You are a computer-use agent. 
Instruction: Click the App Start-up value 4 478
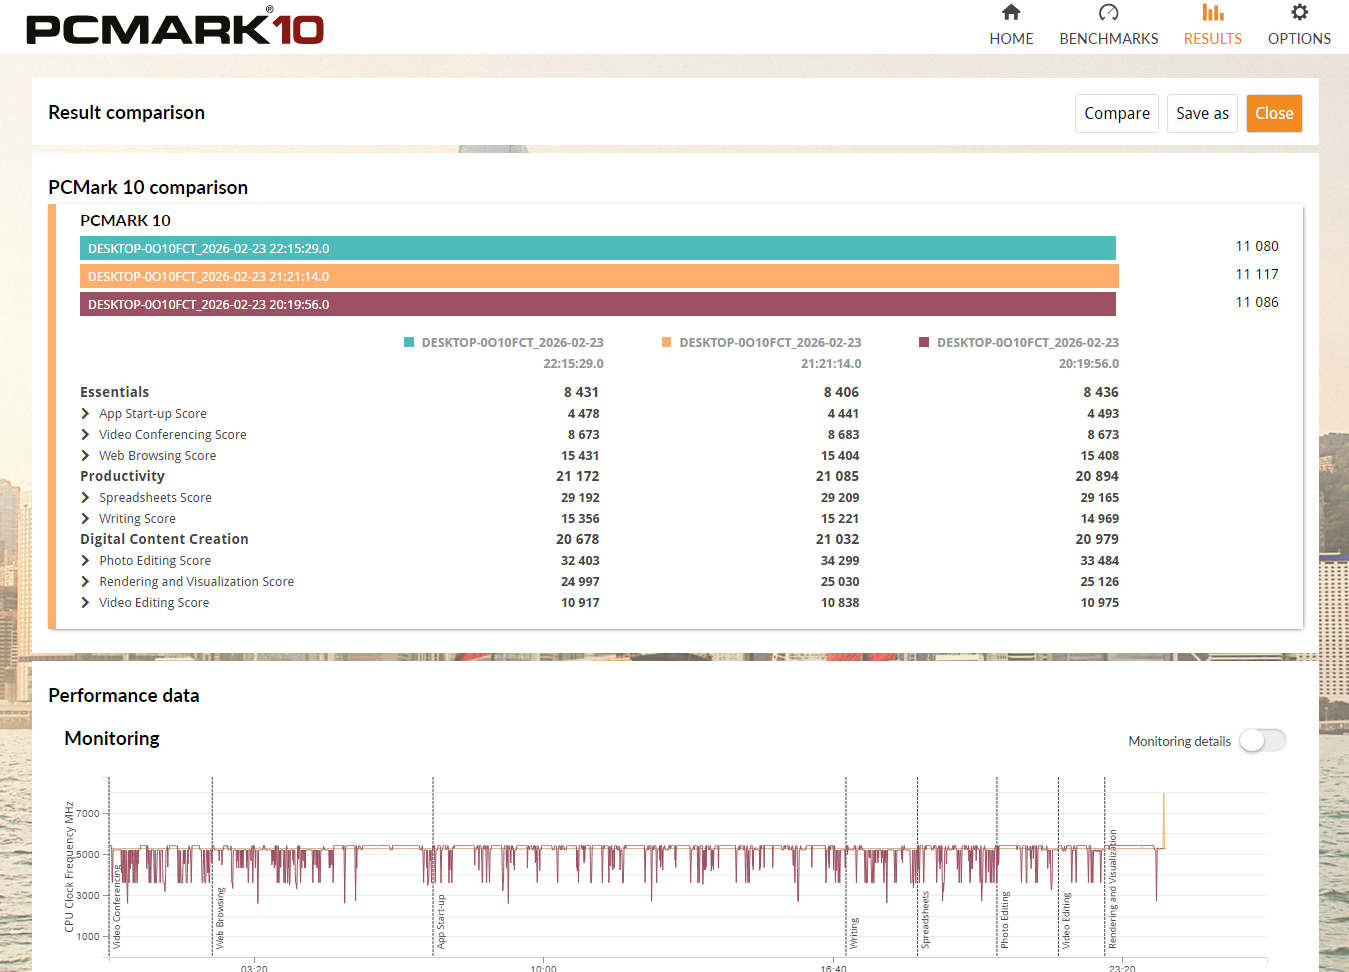(x=583, y=414)
